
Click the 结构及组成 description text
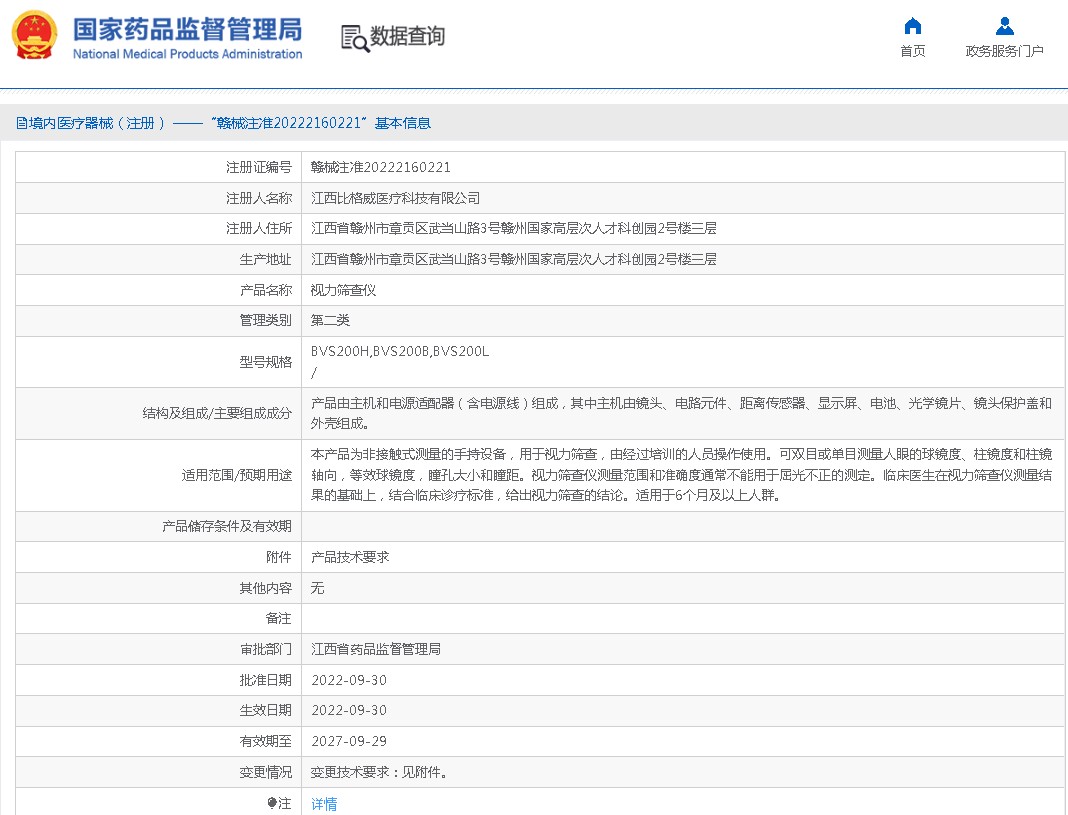tap(681, 413)
